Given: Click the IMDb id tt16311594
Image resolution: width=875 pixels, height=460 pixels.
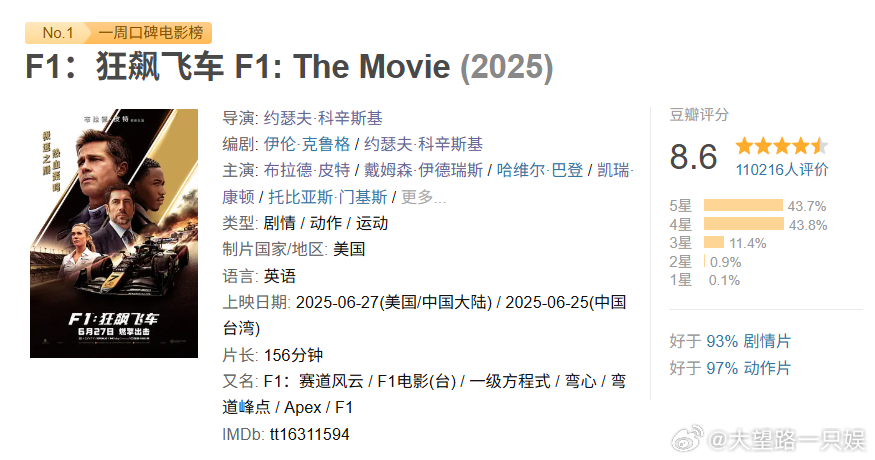Looking at the screenshot, I should pos(310,434).
